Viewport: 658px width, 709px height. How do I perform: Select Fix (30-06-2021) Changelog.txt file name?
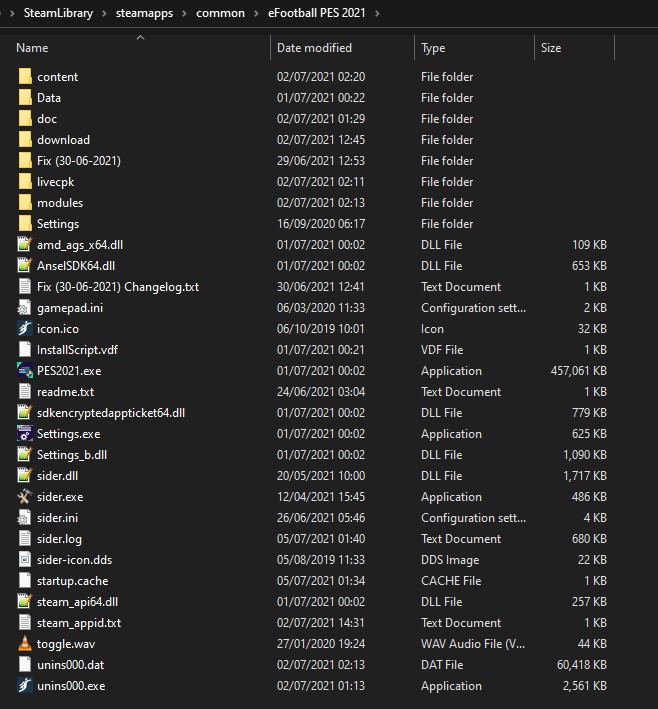coord(118,287)
